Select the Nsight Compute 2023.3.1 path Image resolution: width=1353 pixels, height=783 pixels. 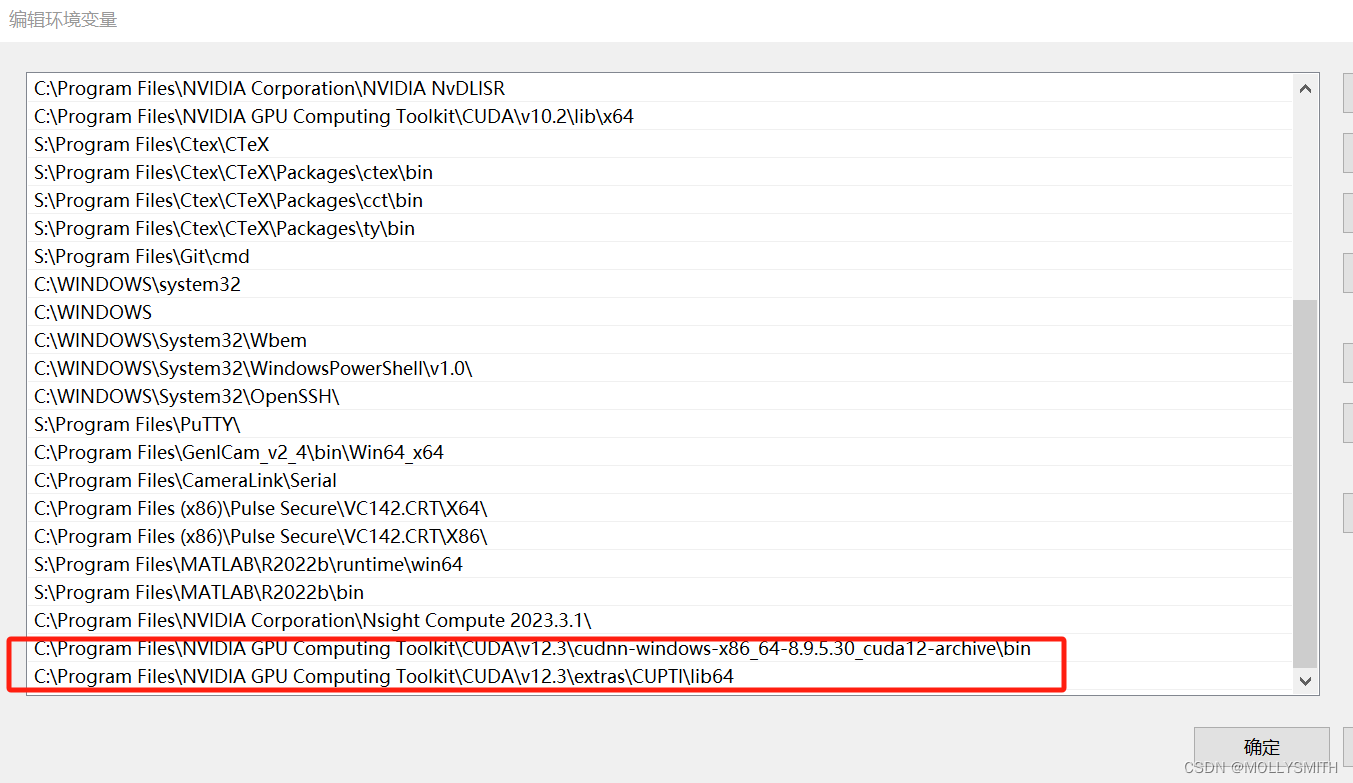[x=660, y=620]
